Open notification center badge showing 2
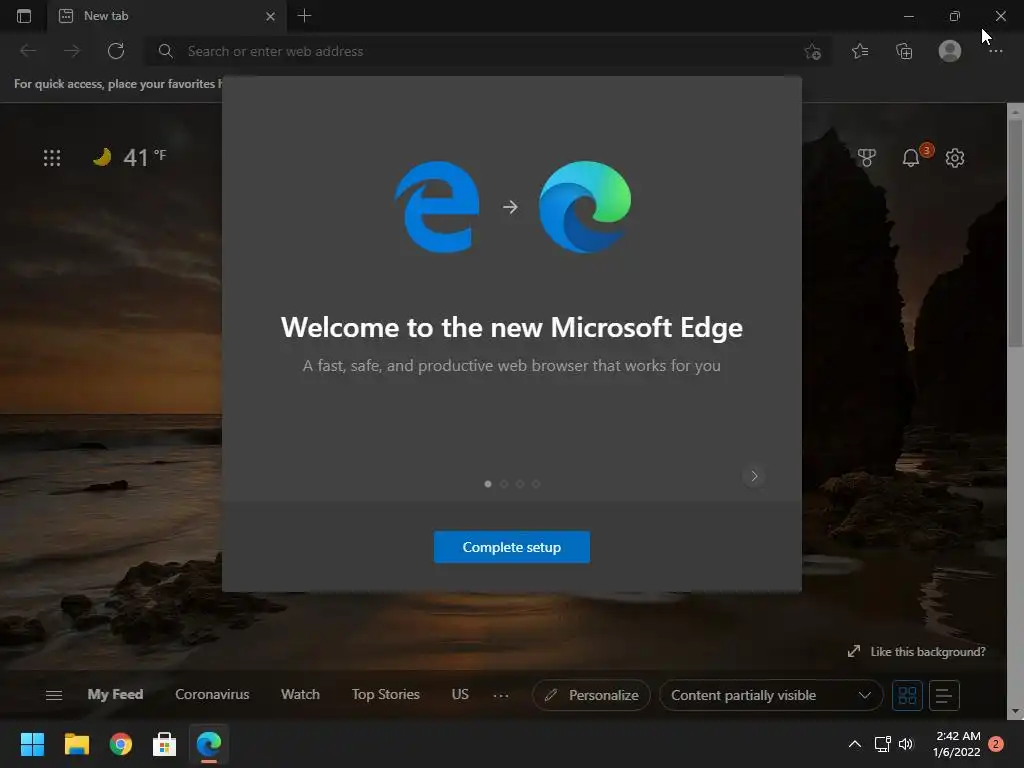1024x768 pixels. pyautogui.click(x=996, y=744)
